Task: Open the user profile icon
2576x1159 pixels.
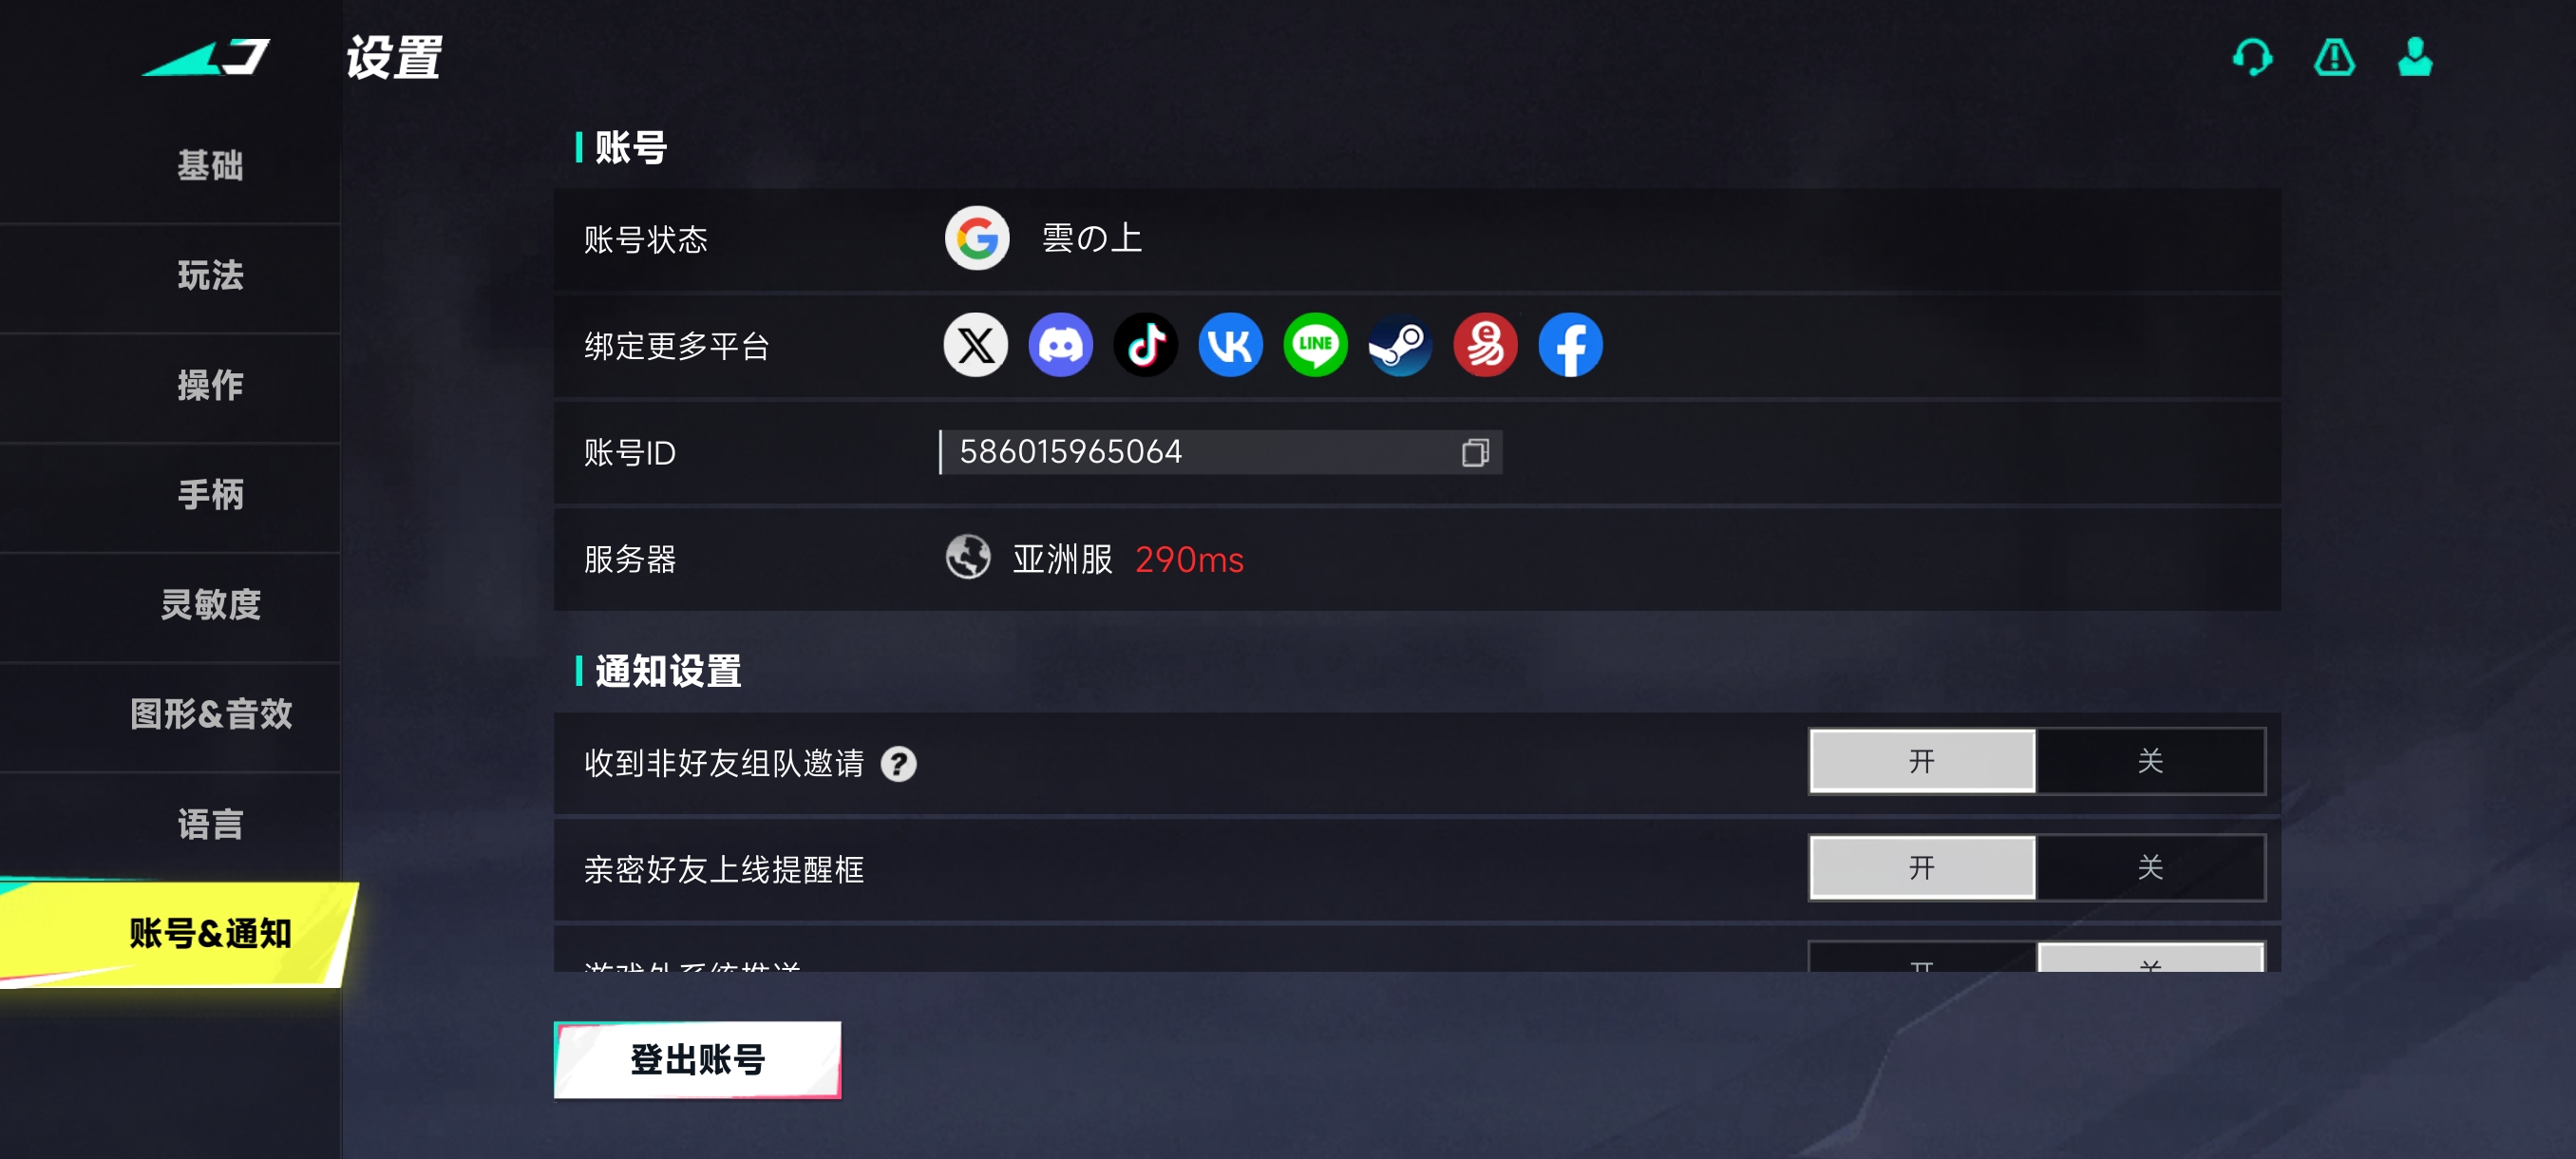Action: 2415,57
